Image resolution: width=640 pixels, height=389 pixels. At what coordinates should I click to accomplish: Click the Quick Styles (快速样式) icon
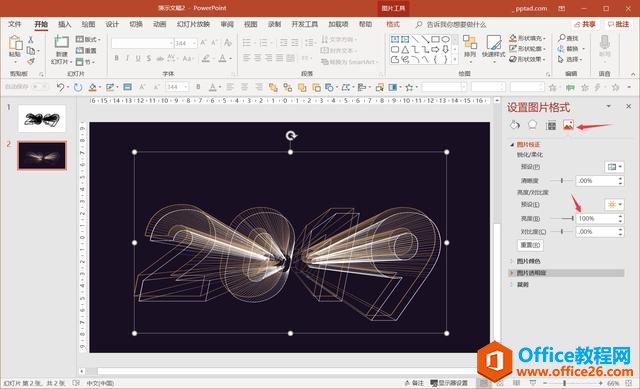pos(493,46)
